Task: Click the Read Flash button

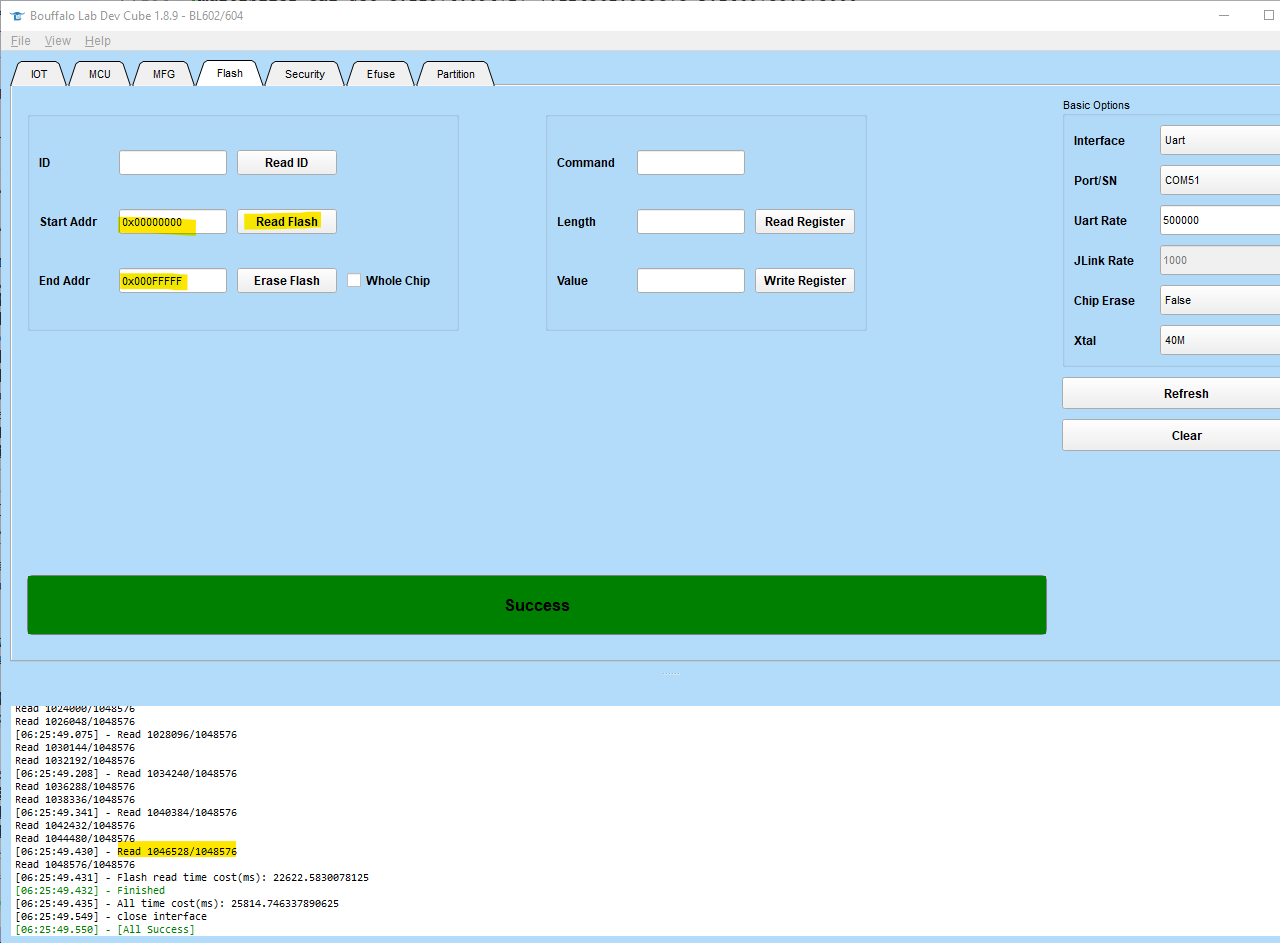Action: click(x=287, y=222)
